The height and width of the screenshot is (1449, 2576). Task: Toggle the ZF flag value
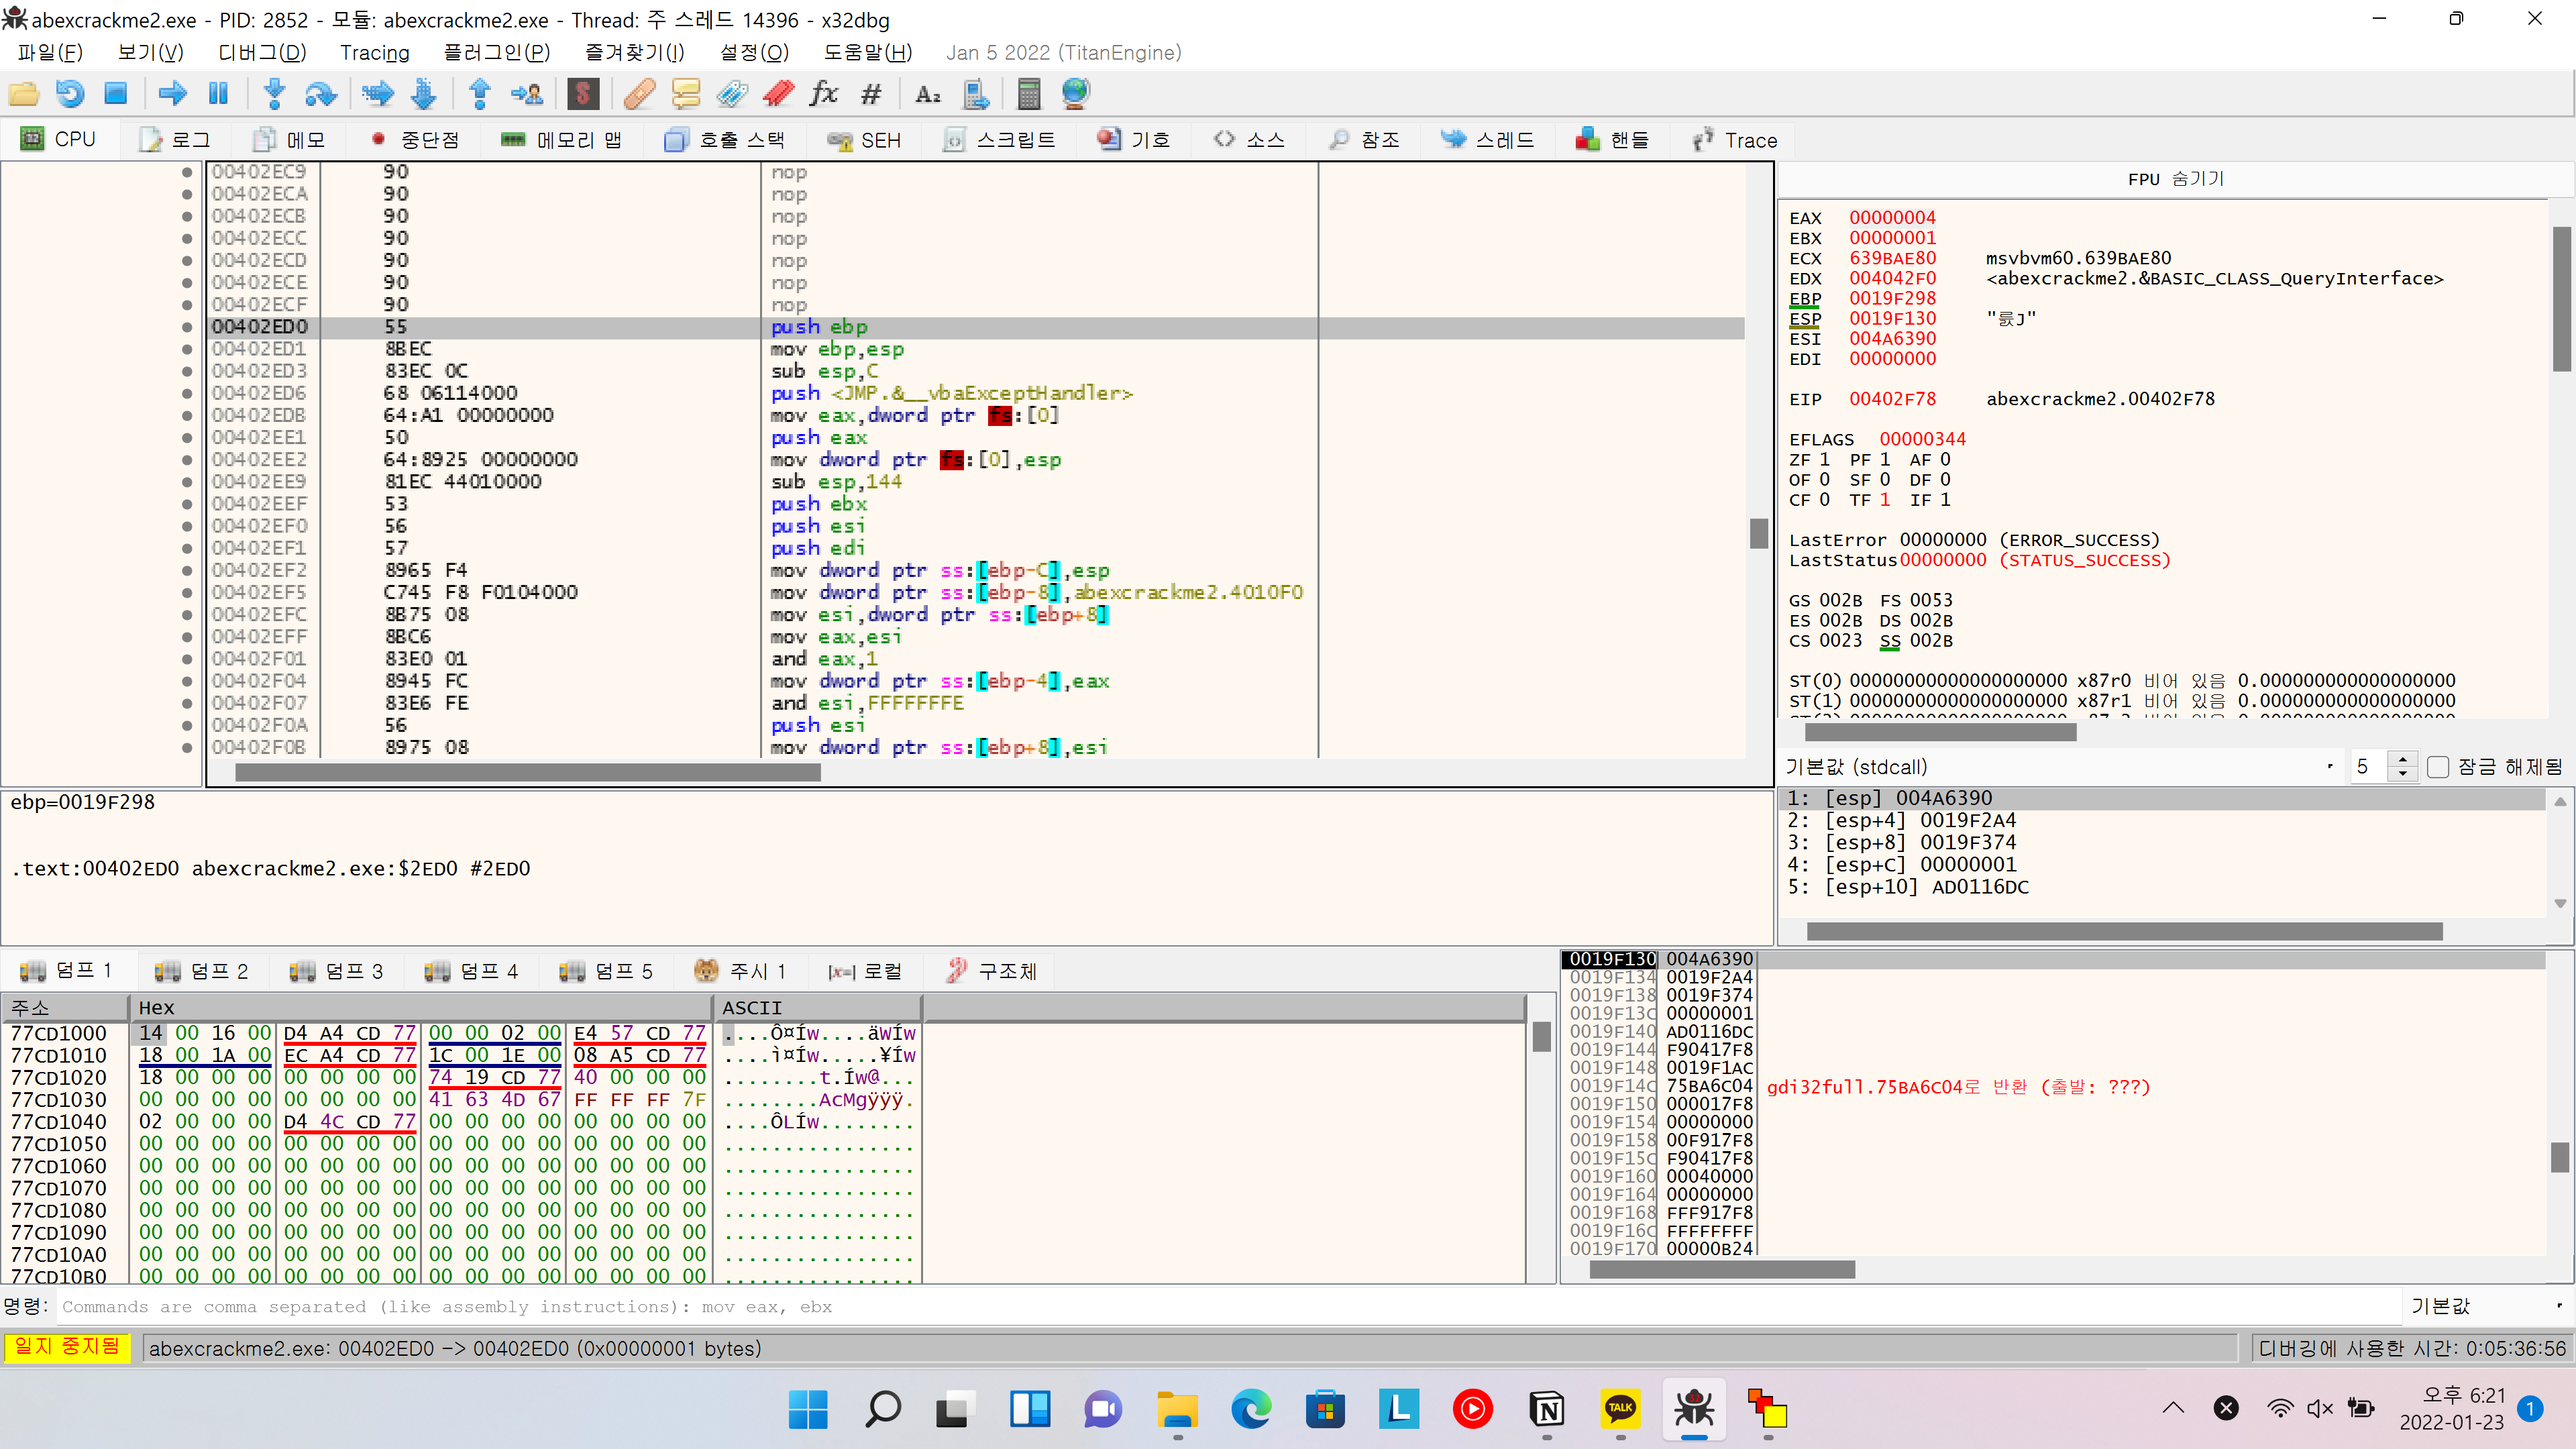coord(1824,460)
